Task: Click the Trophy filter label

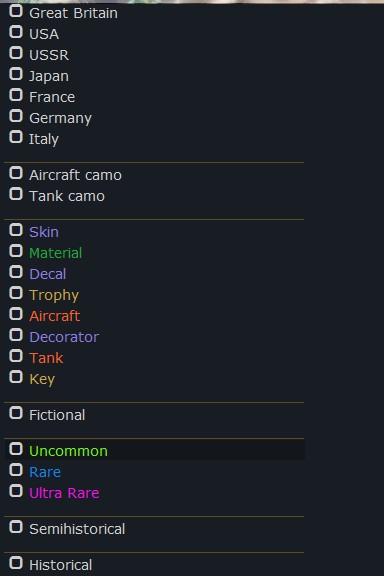Action: click(x=54, y=295)
